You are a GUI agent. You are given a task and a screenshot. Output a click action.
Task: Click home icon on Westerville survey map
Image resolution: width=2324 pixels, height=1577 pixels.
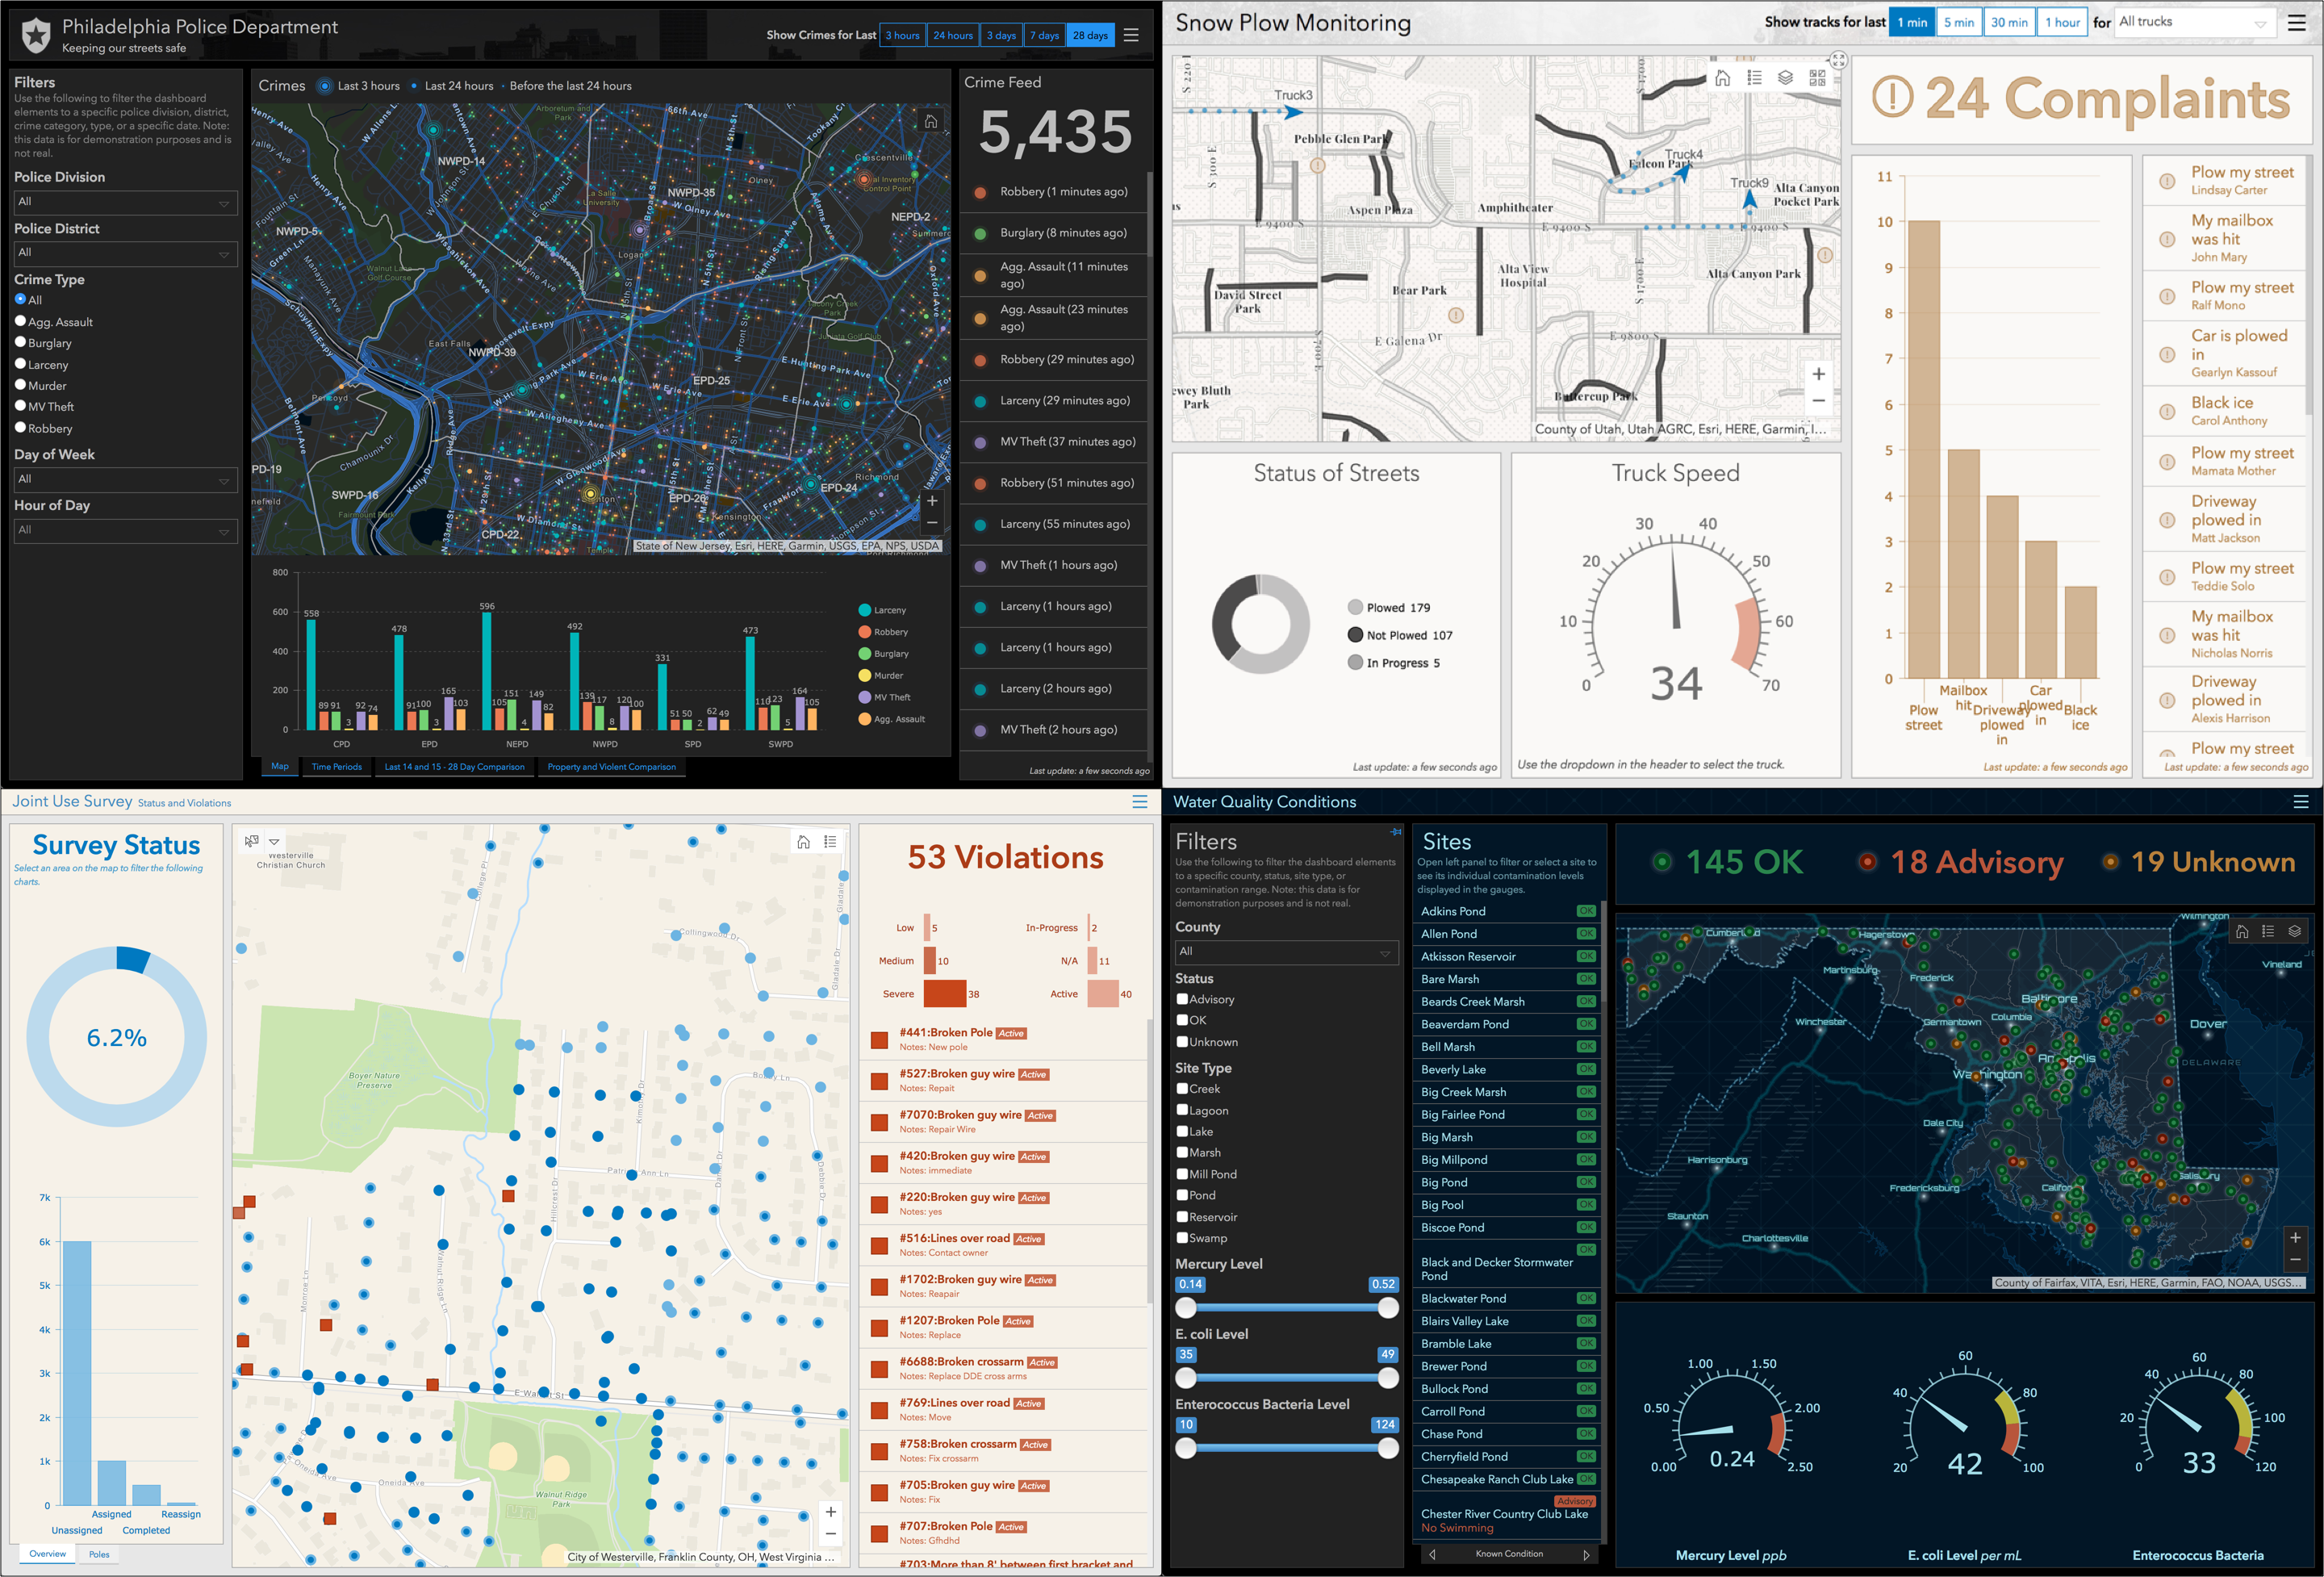[x=803, y=842]
